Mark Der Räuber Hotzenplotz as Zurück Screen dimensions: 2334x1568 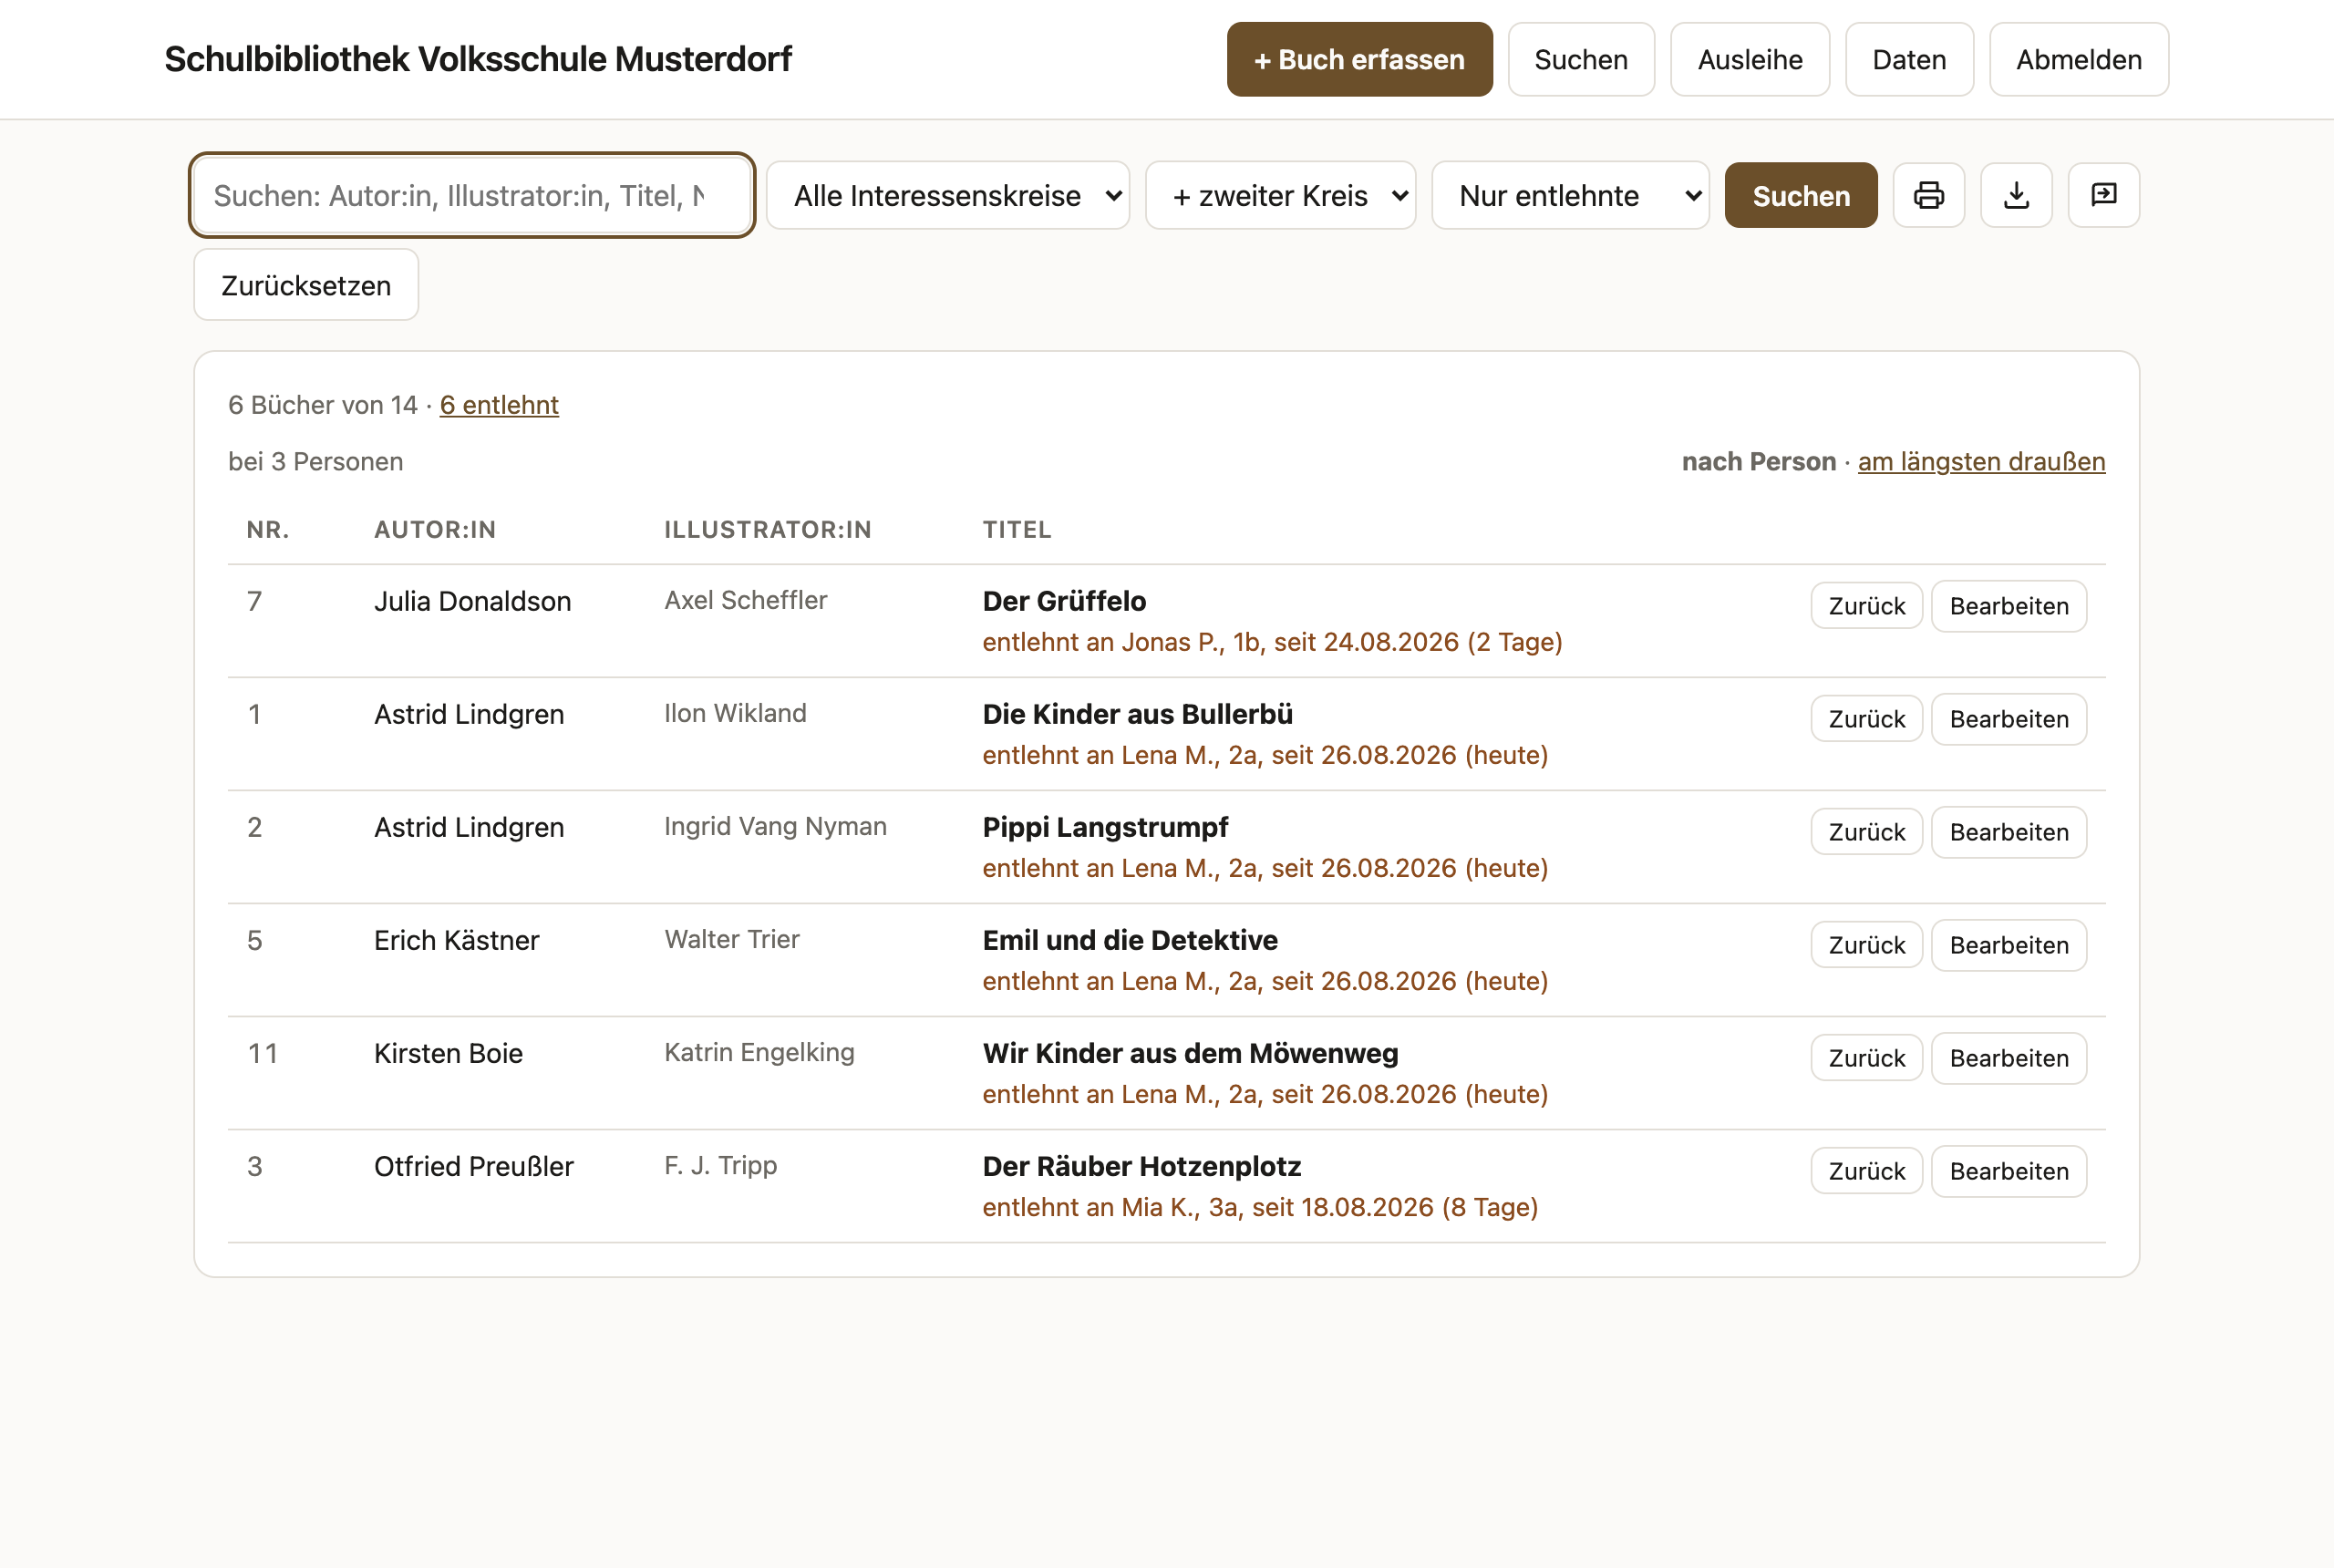click(x=1866, y=1171)
